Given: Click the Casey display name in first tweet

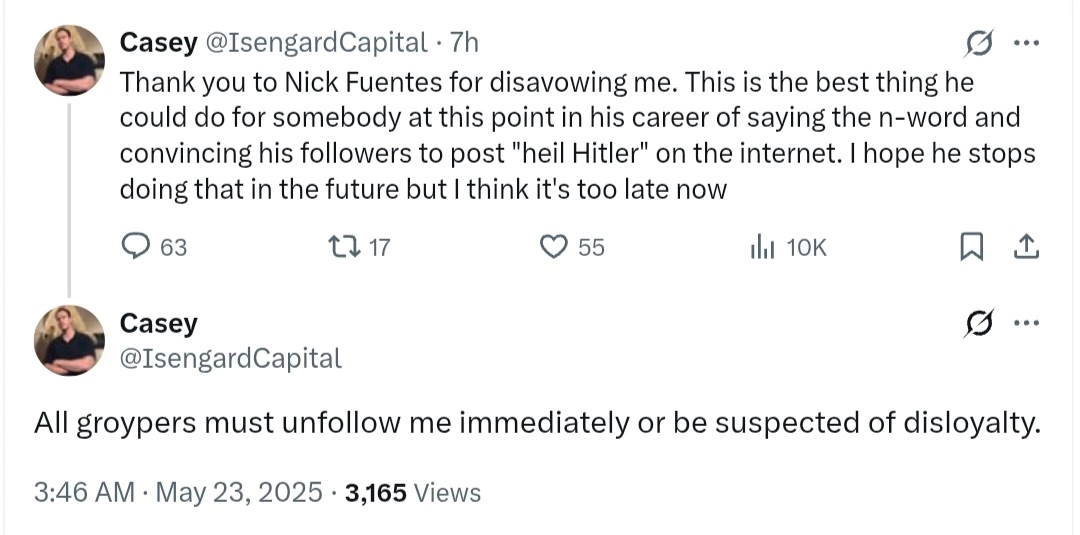Looking at the screenshot, I should tap(158, 43).
